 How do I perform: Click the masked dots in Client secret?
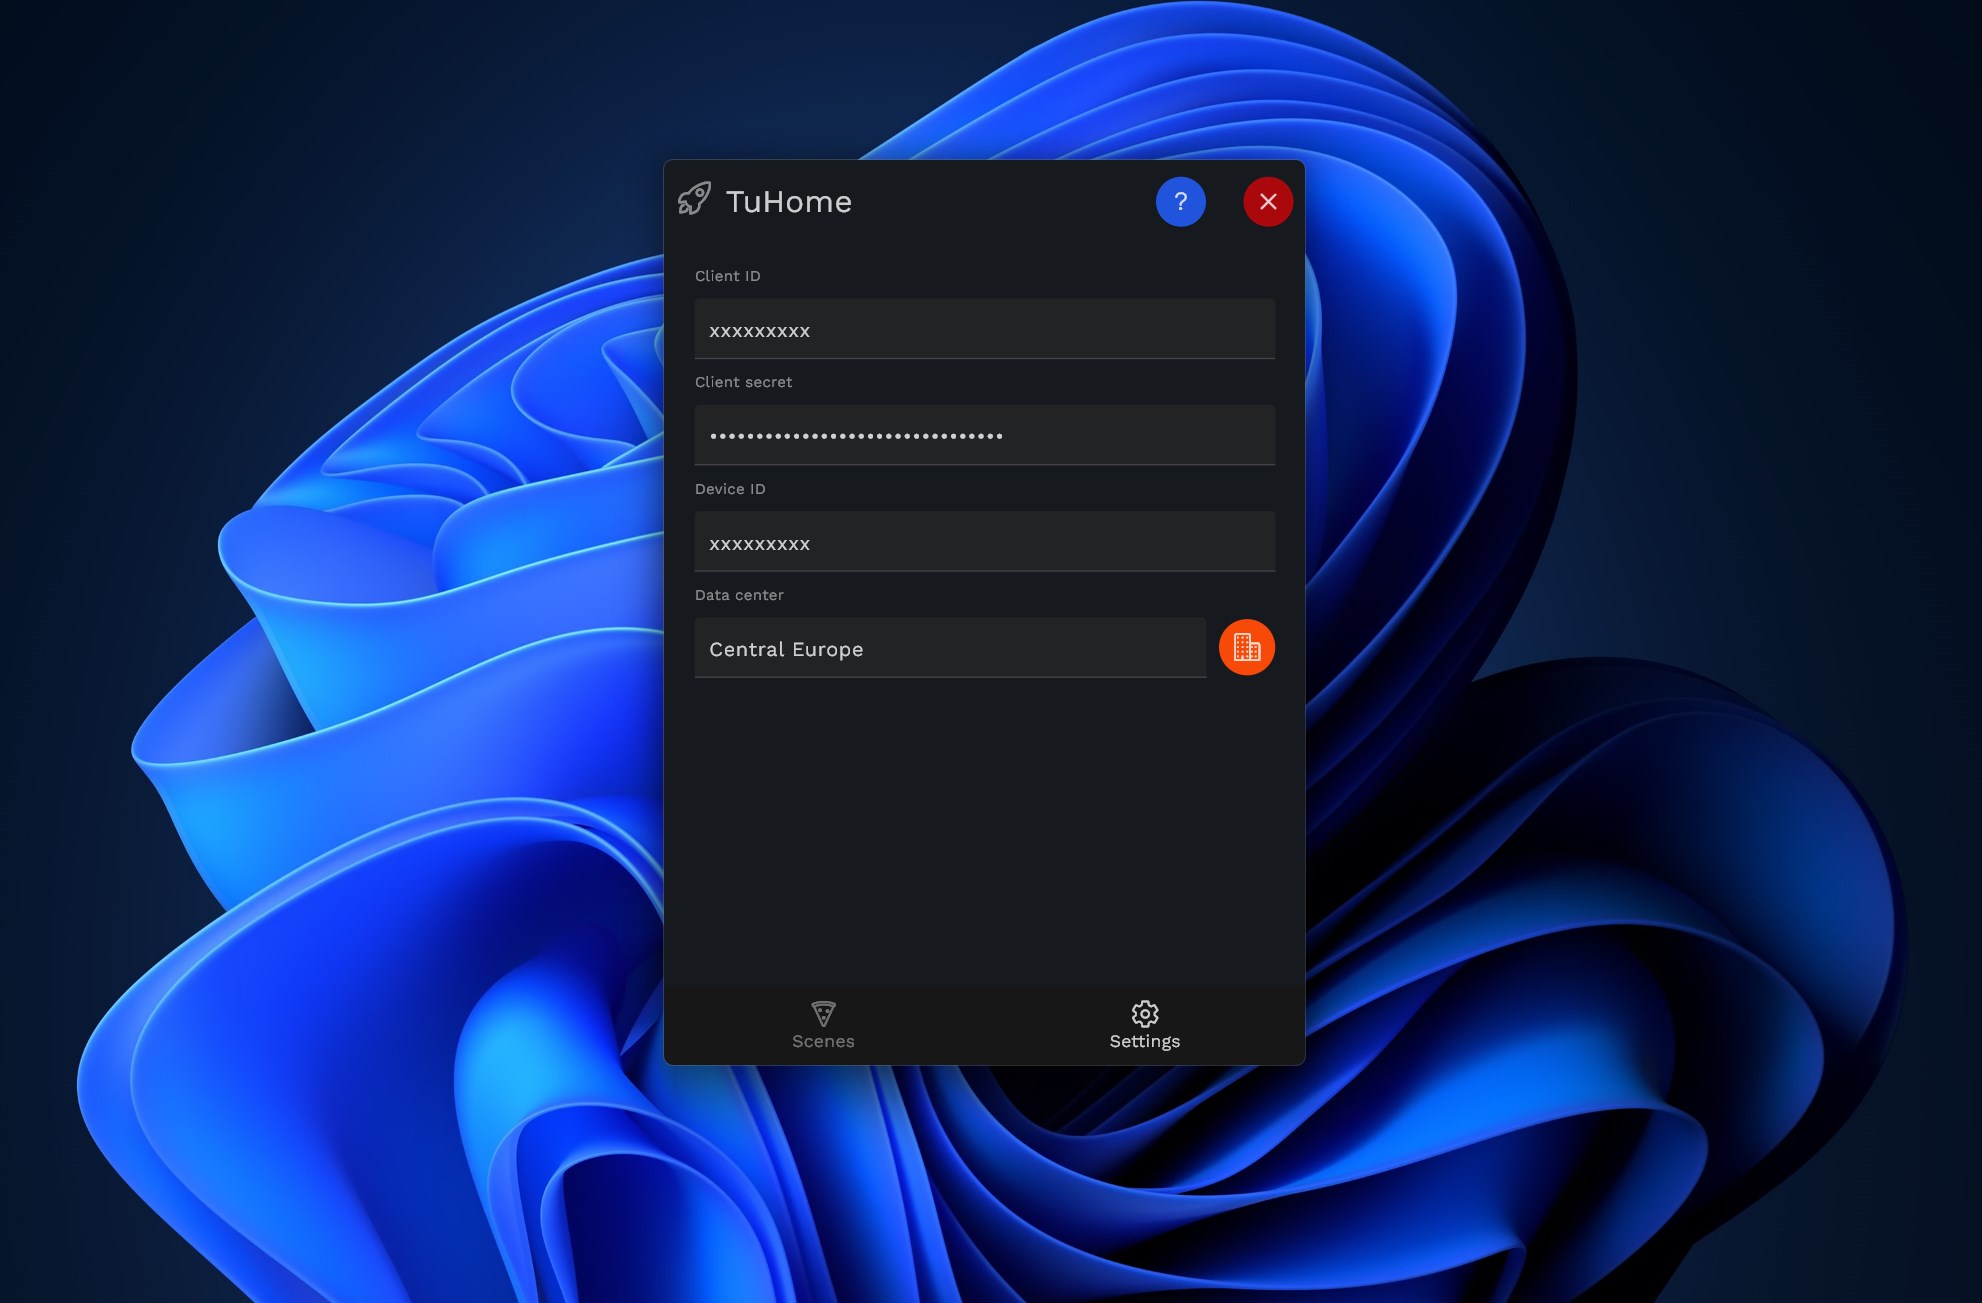[x=855, y=436]
